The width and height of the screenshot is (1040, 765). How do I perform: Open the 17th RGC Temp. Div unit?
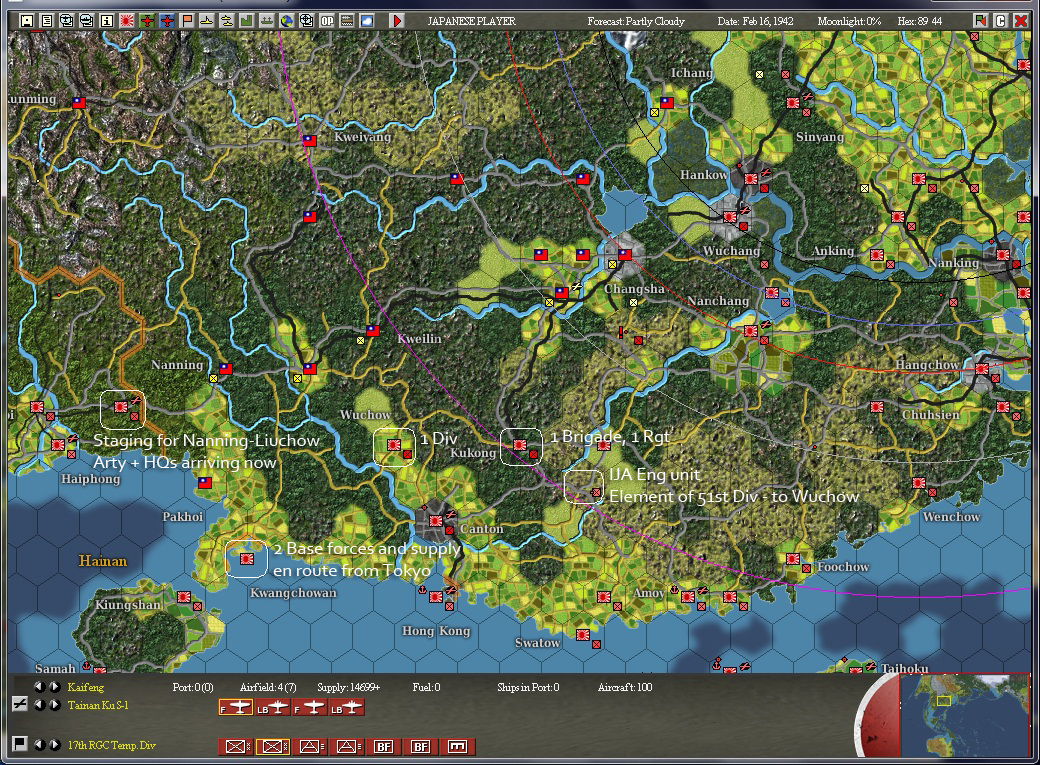click(111, 745)
